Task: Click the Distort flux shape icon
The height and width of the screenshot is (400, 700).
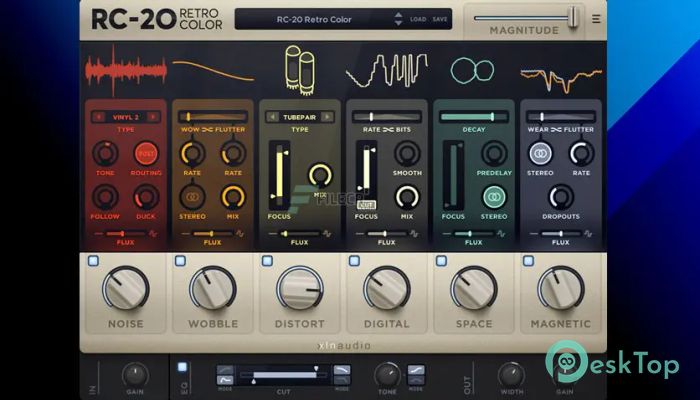Action: tap(327, 233)
